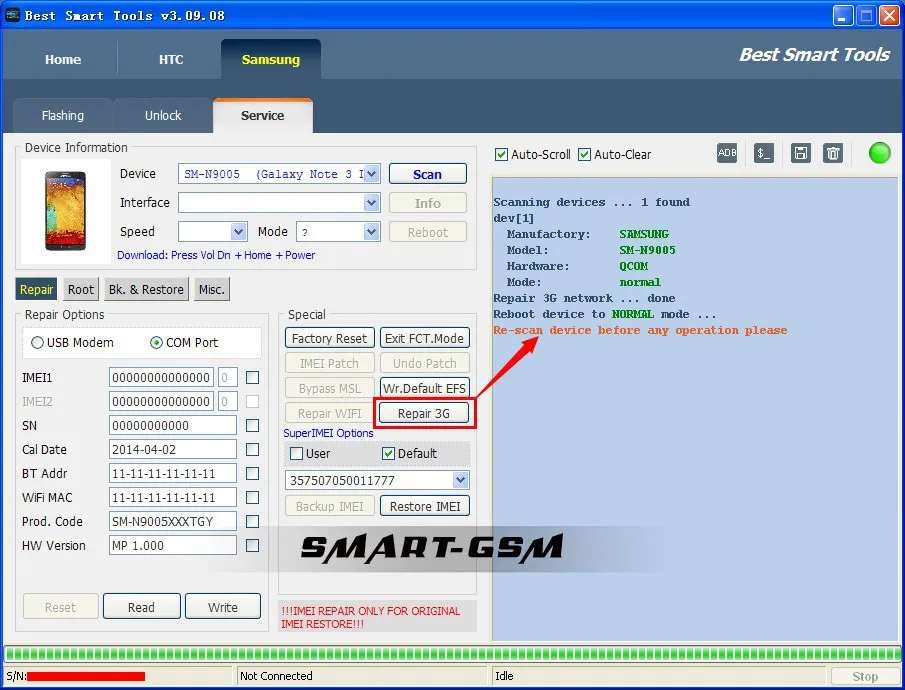Viewport: 905px width, 690px height.
Task: Click the Stop button in status bar
Action: pyautogui.click(x=865, y=676)
